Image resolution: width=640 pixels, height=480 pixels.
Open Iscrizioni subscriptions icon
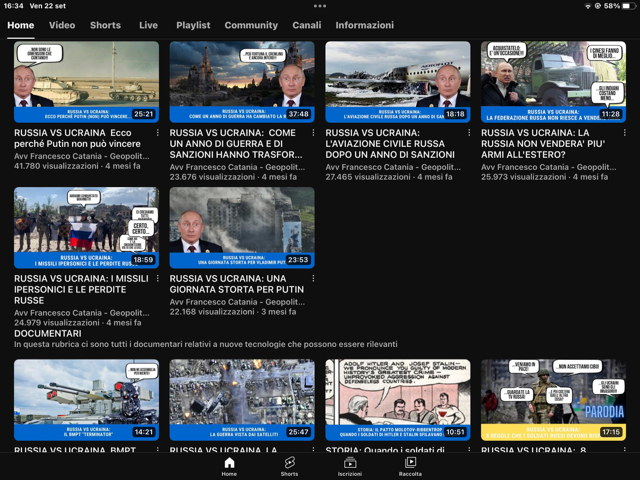pos(350,466)
